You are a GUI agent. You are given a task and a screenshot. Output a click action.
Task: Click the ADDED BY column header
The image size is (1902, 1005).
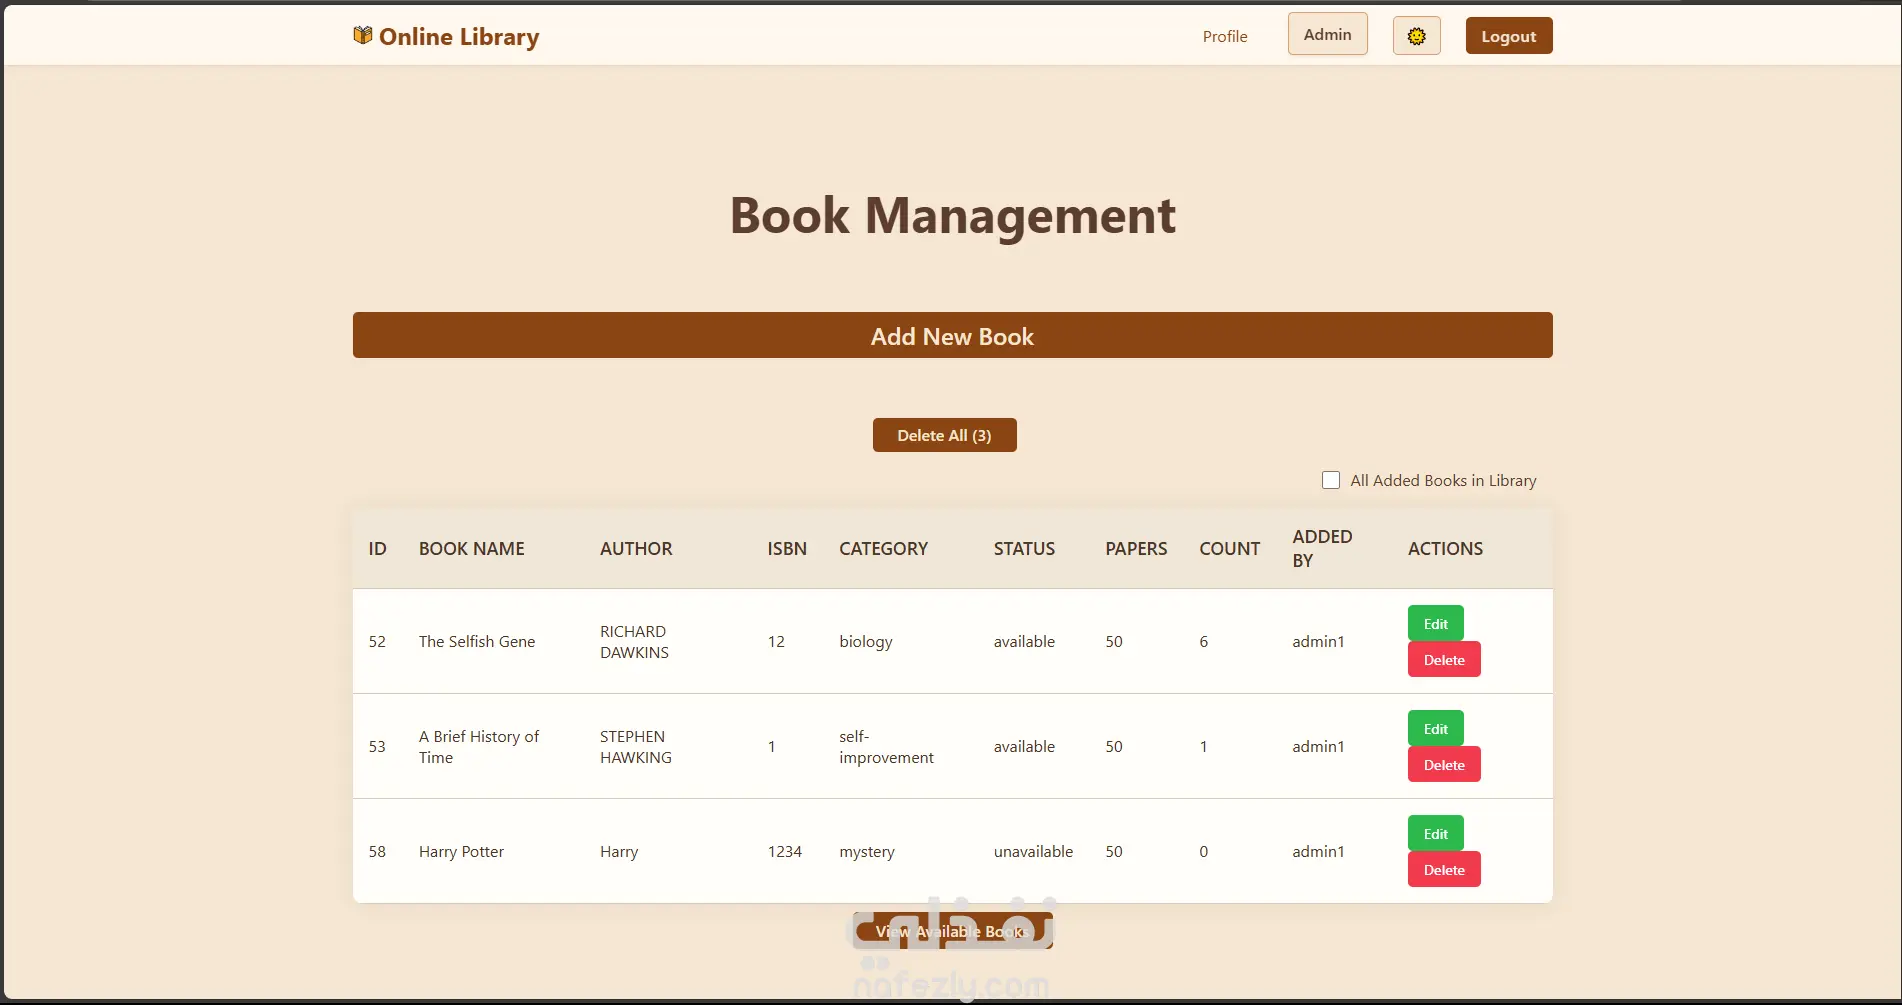[1322, 549]
